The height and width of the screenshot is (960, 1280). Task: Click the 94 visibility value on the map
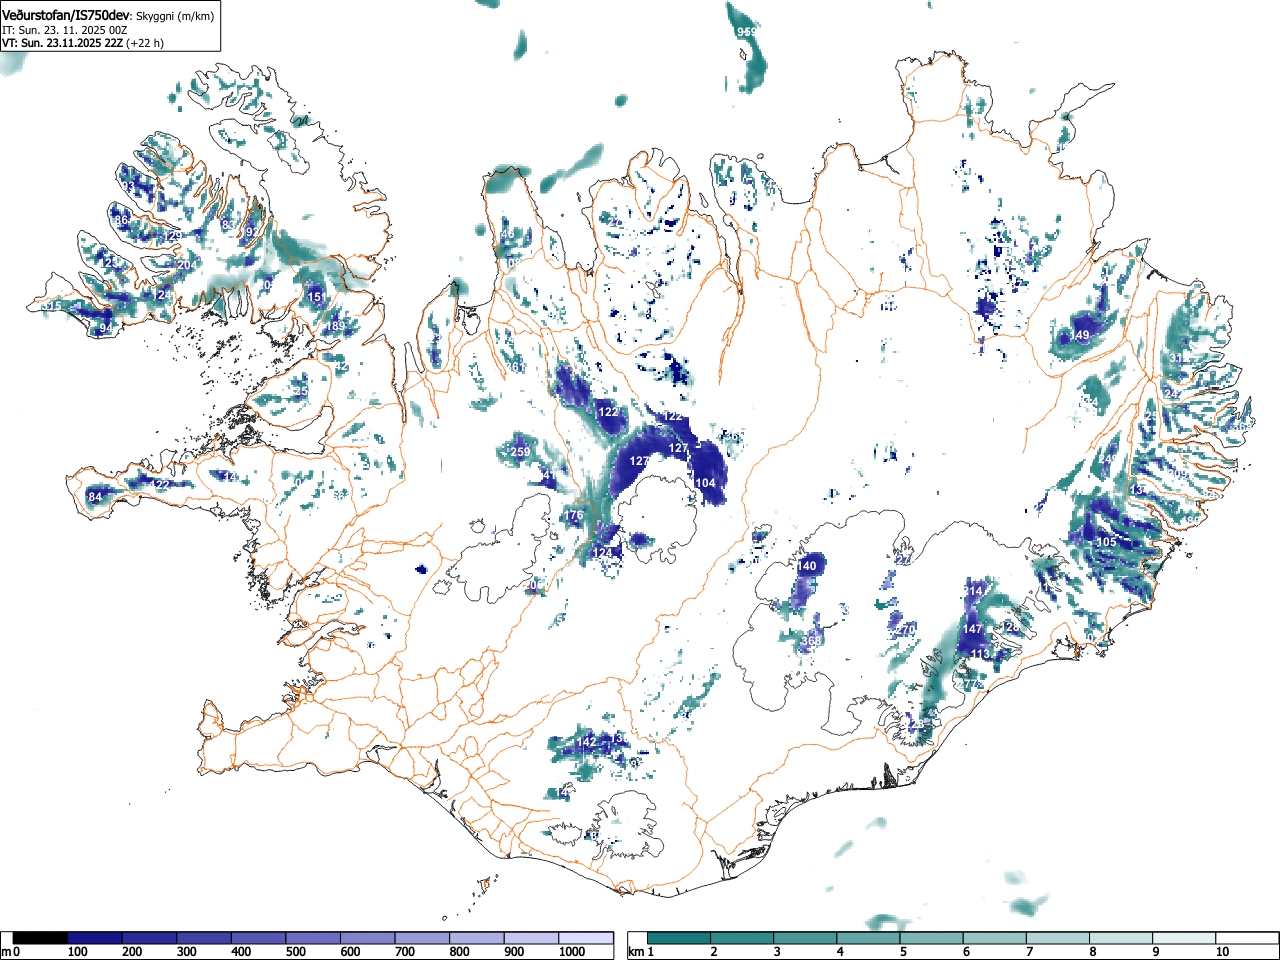[106, 328]
